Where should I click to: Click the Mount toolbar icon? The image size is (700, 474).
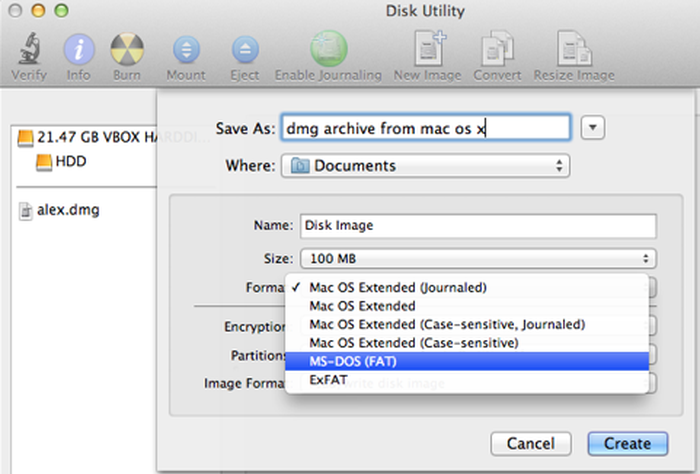tap(186, 49)
